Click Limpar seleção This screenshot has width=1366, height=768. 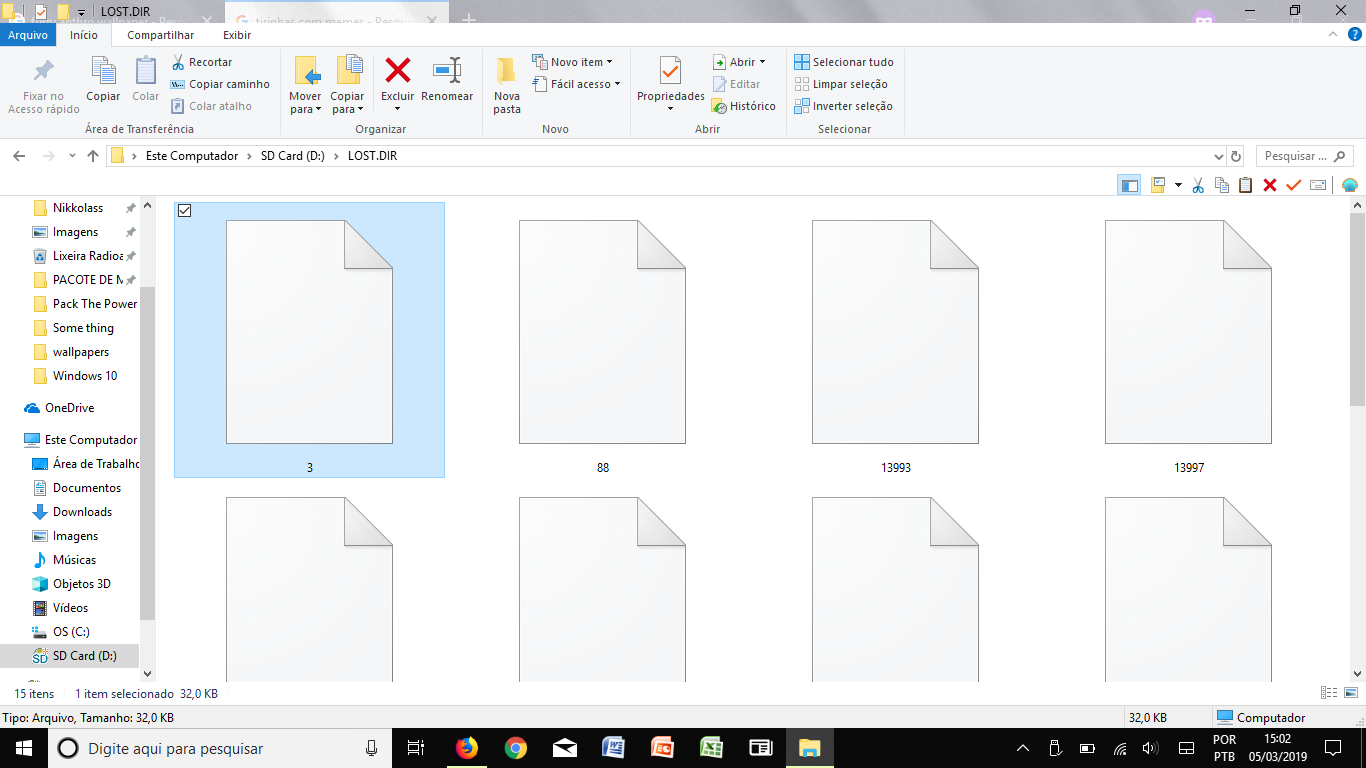click(841, 84)
